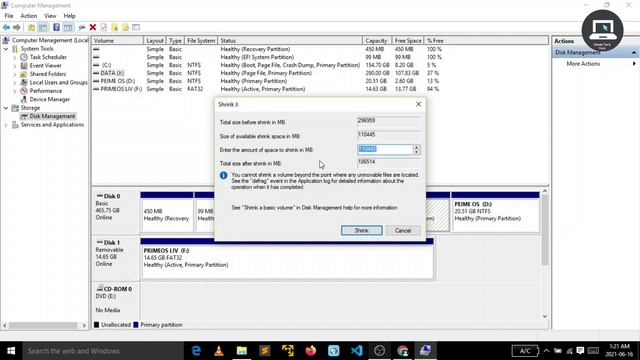Click the Shrink button
This screenshot has height=360, width=640.
coord(362,231)
